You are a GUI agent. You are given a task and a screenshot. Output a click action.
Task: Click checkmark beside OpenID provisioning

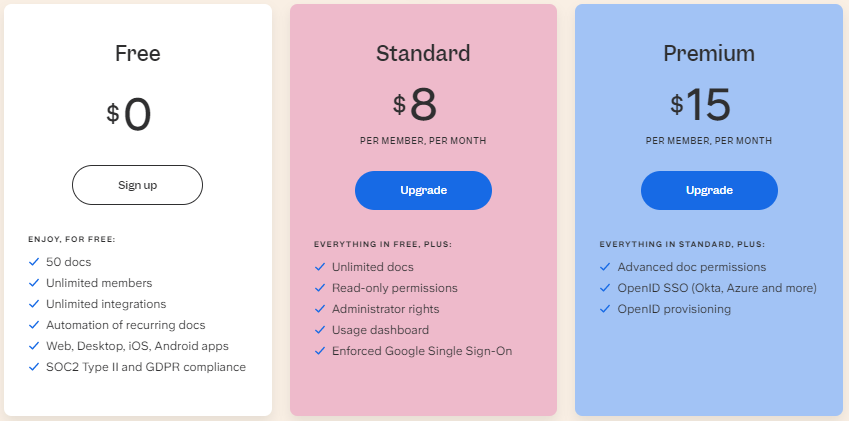pyautogui.click(x=605, y=309)
